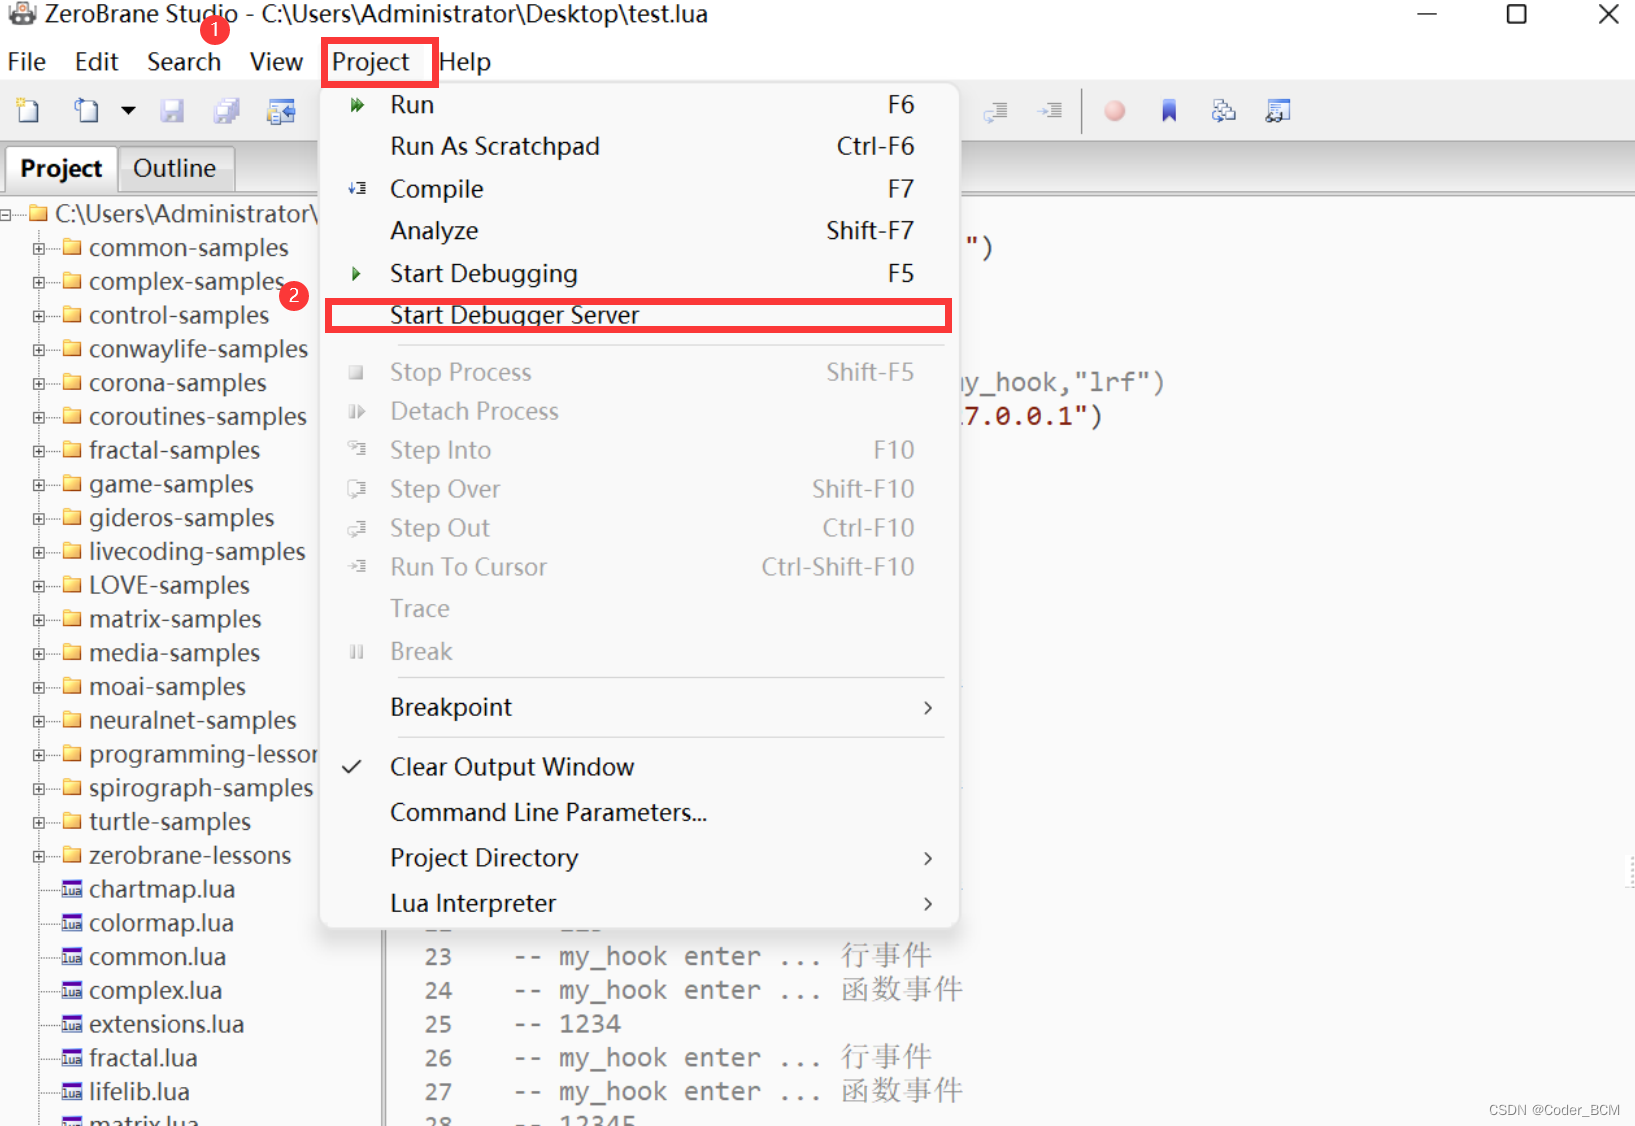The image size is (1635, 1126).
Task: Expand the game-samples folder node
Action: click(x=39, y=485)
